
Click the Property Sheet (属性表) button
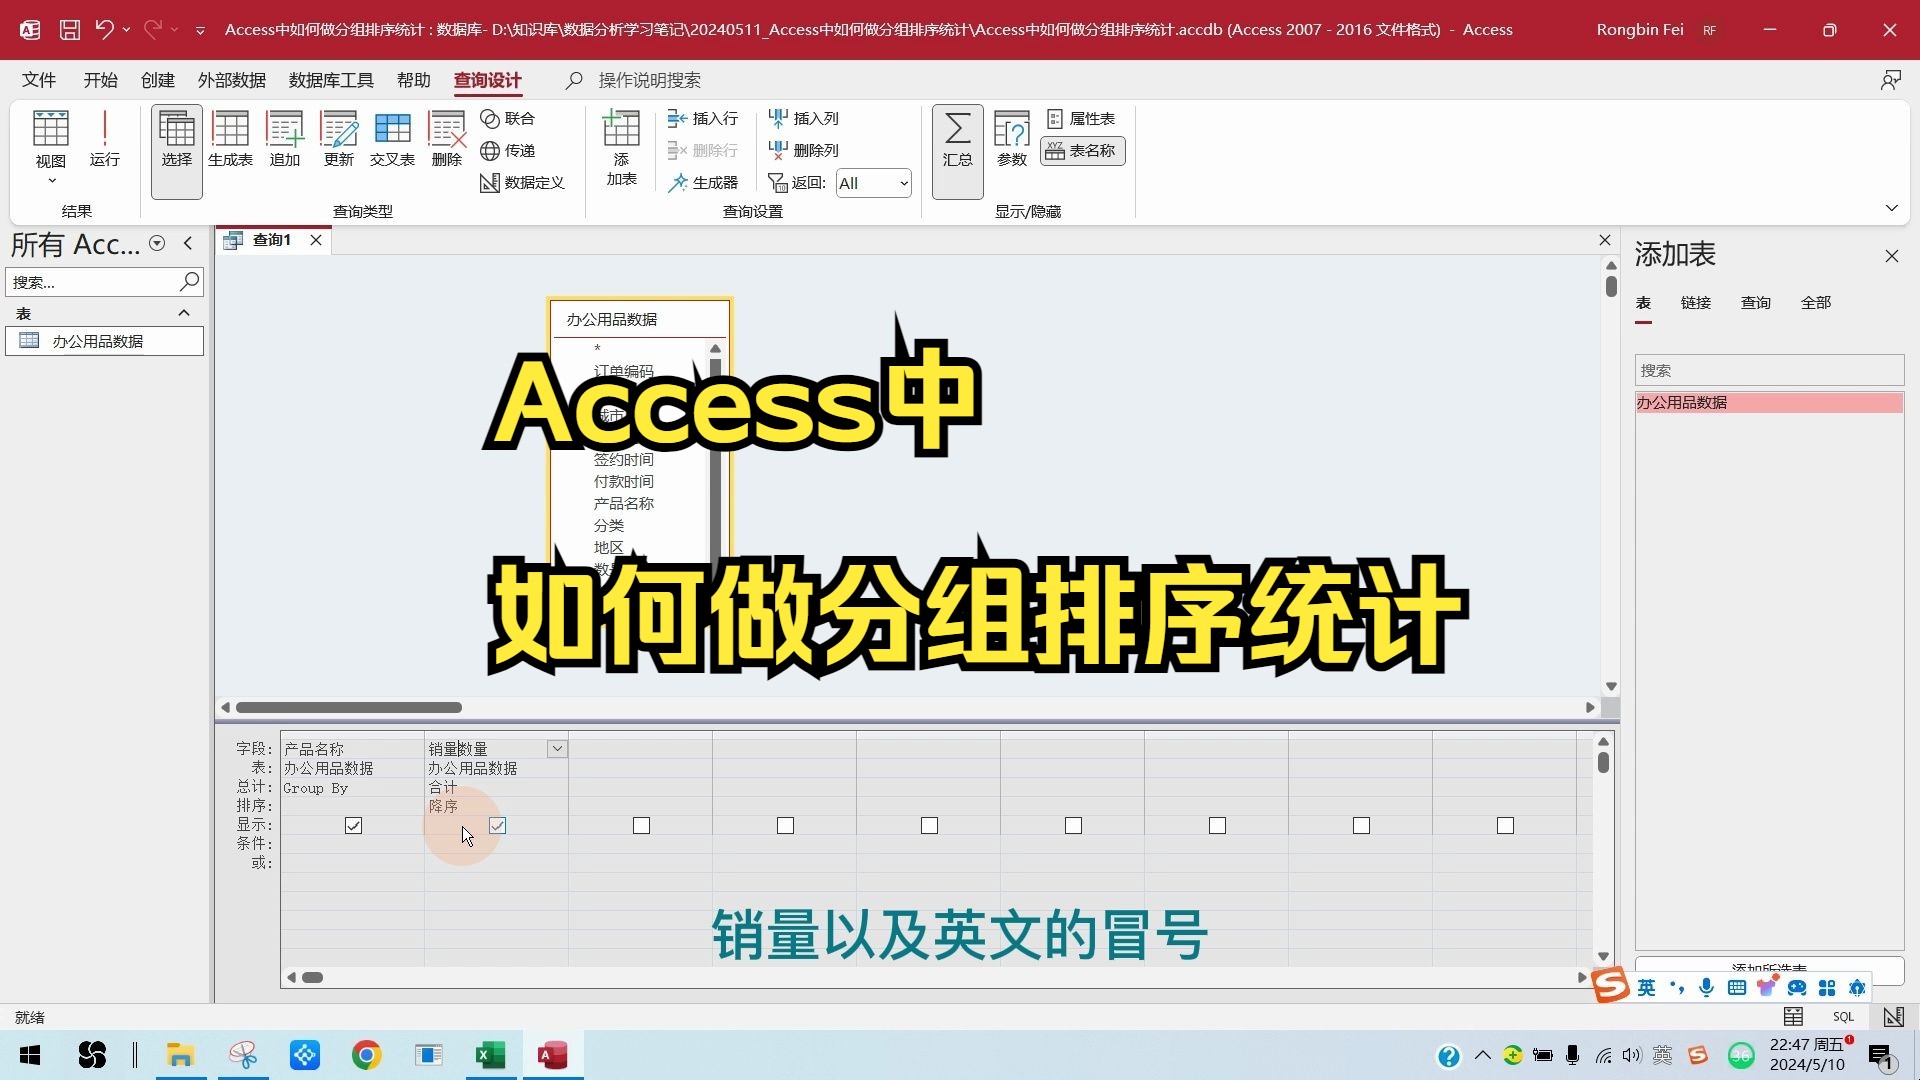click(x=1081, y=118)
